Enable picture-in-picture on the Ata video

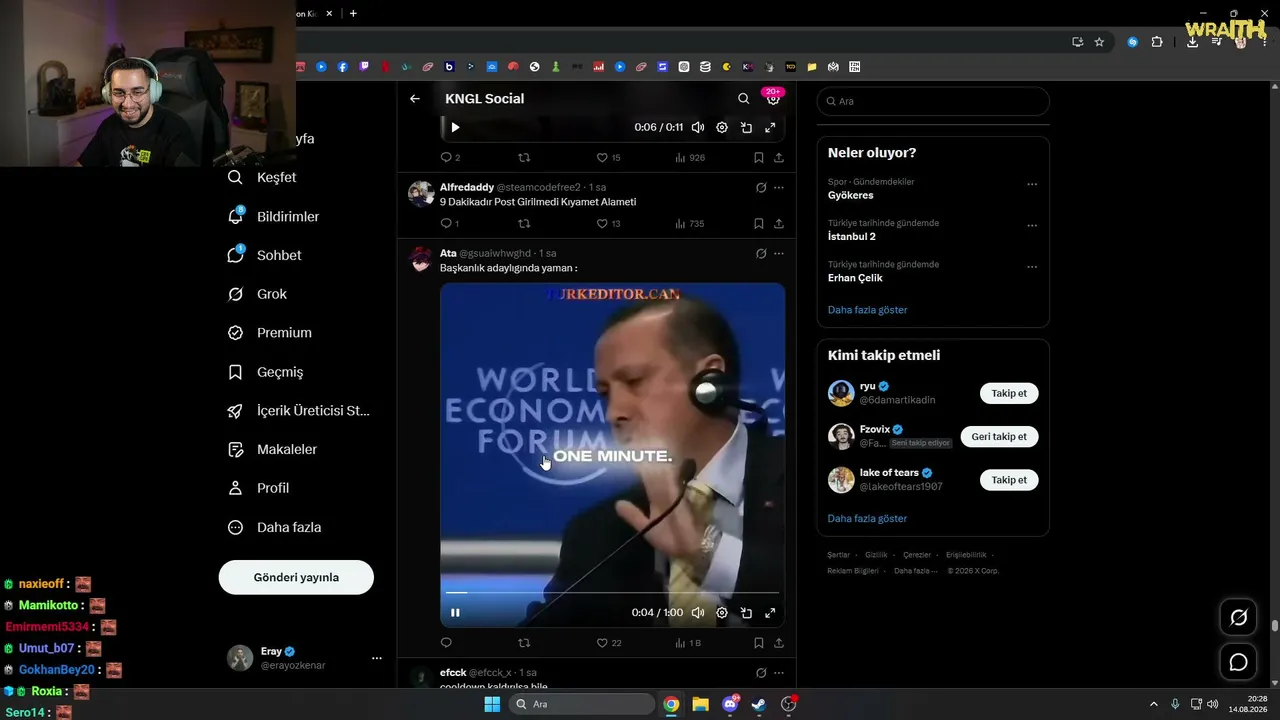(x=746, y=613)
